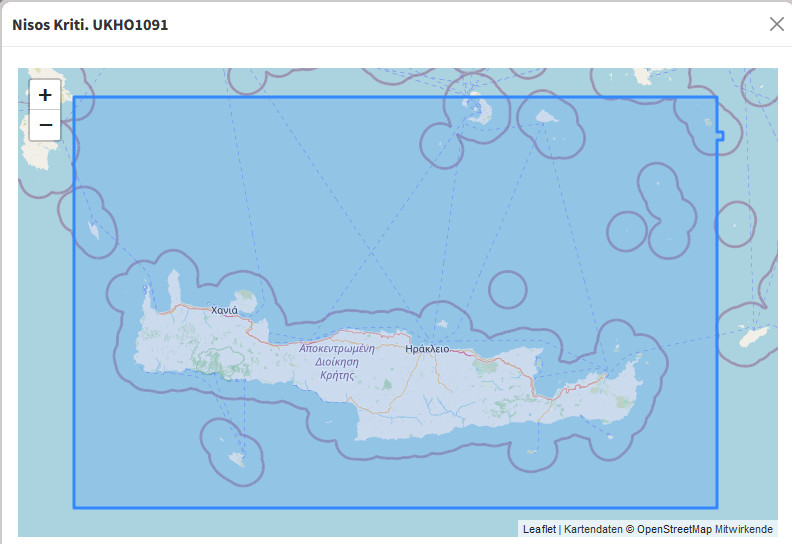Click the empty circular zone north of Heraklion
Viewport: 792px width, 544px height.
[x=507, y=290]
